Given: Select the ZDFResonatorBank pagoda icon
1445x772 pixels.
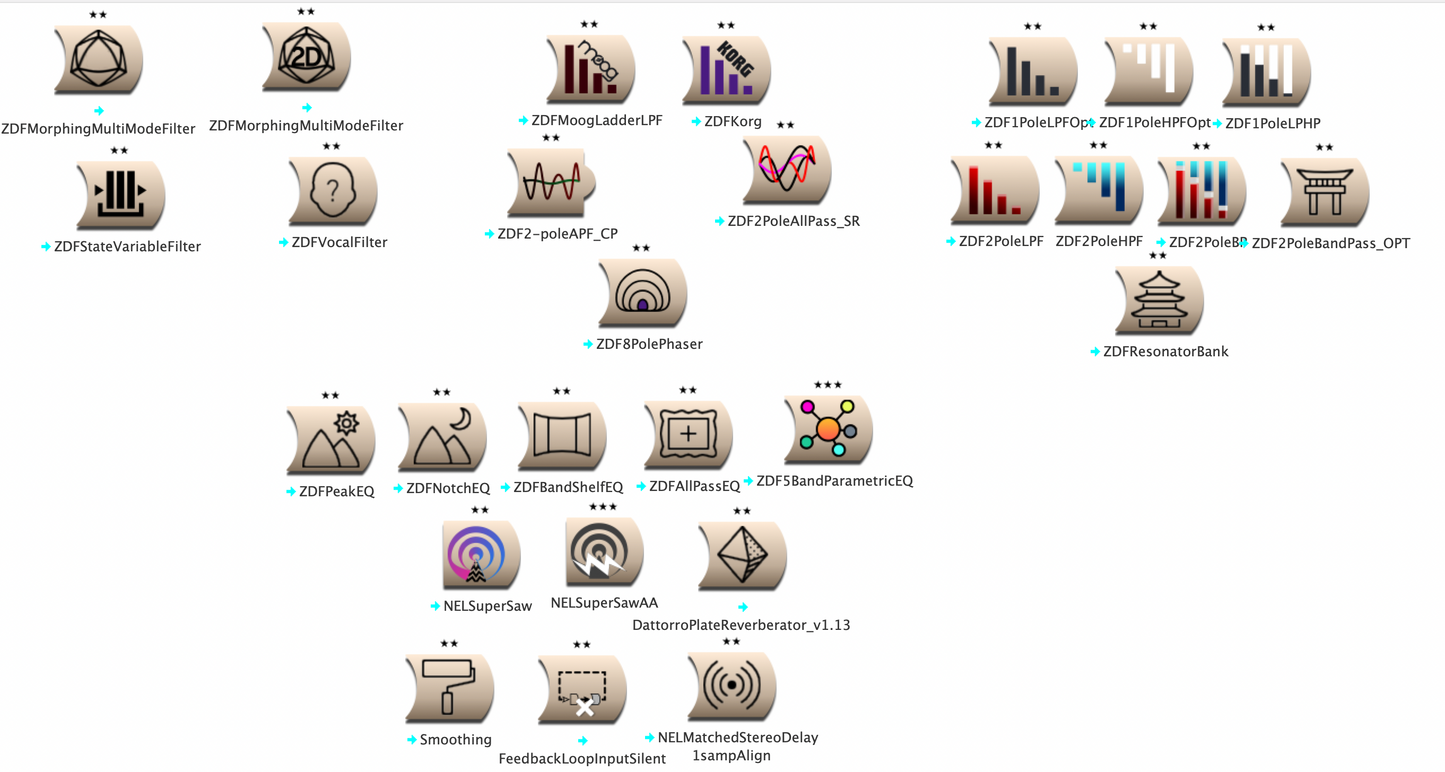Looking at the screenshot, I should (x=1158, y=301).
